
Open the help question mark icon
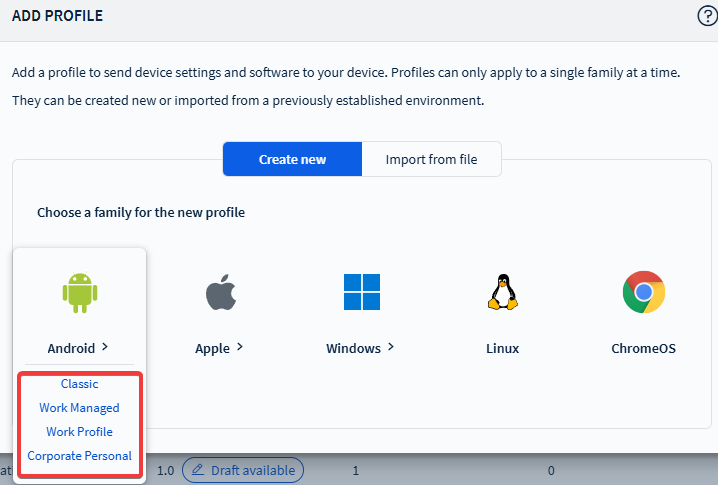point(706,15)
